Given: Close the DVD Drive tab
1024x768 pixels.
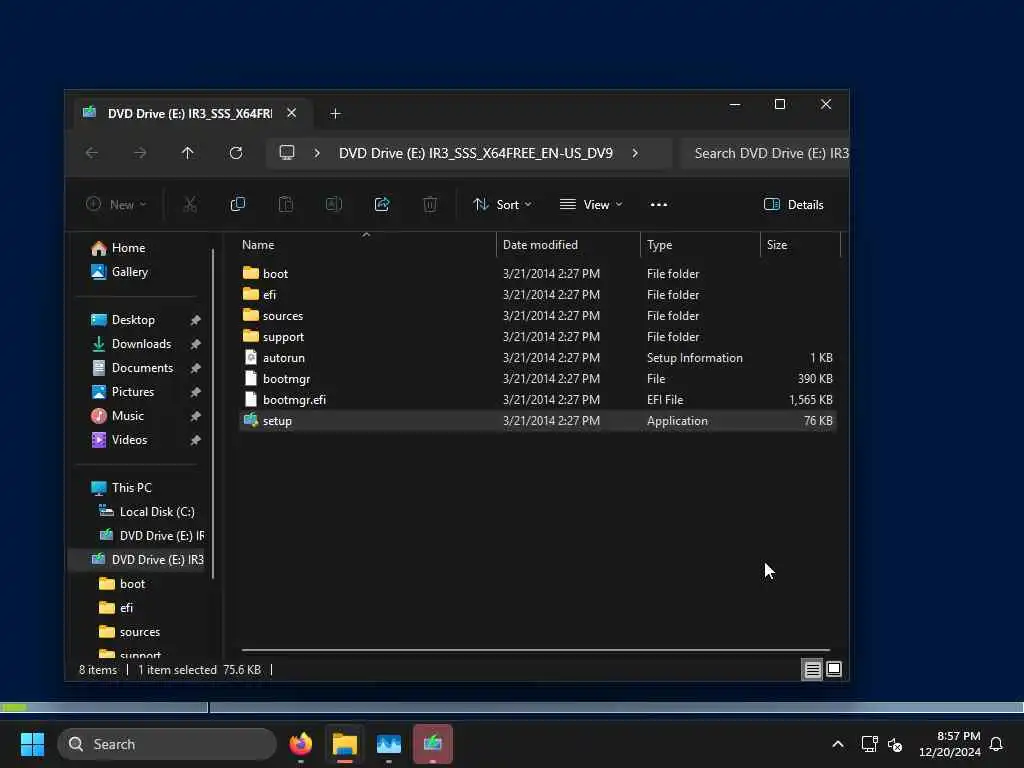Looking at the screenshot, I should (x=291, y=113).
